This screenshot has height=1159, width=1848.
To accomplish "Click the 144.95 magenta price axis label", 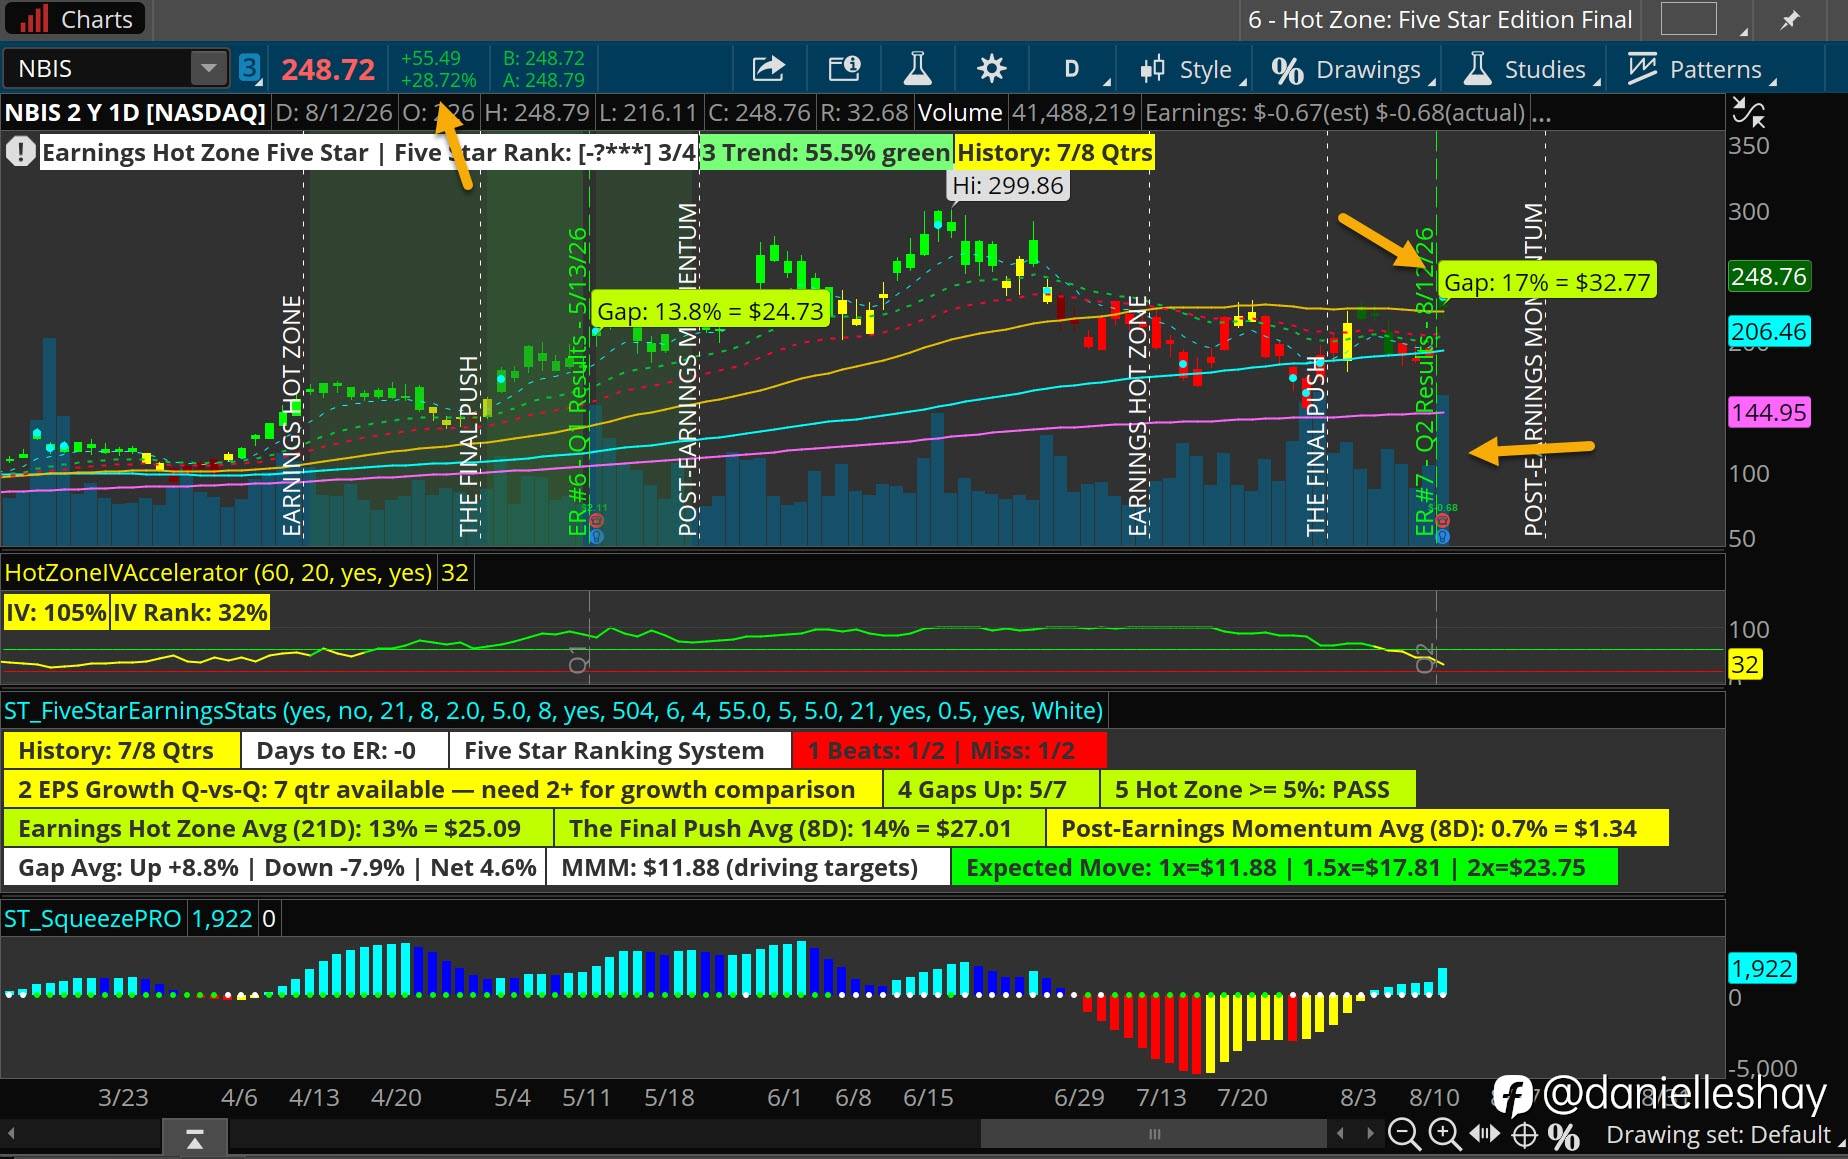I will [x=1769, y=412].
